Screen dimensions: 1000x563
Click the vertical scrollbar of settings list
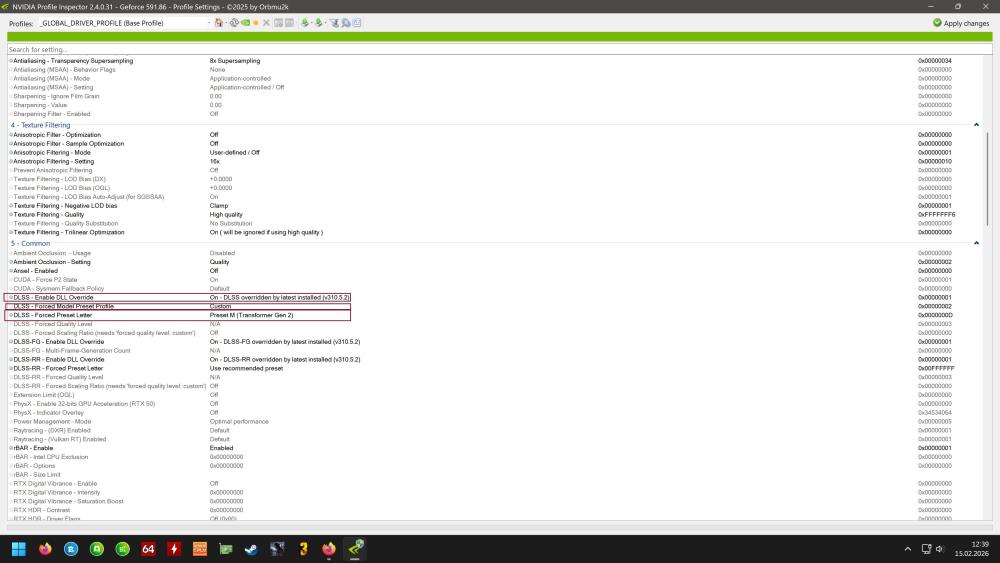[x=988, y=179]
